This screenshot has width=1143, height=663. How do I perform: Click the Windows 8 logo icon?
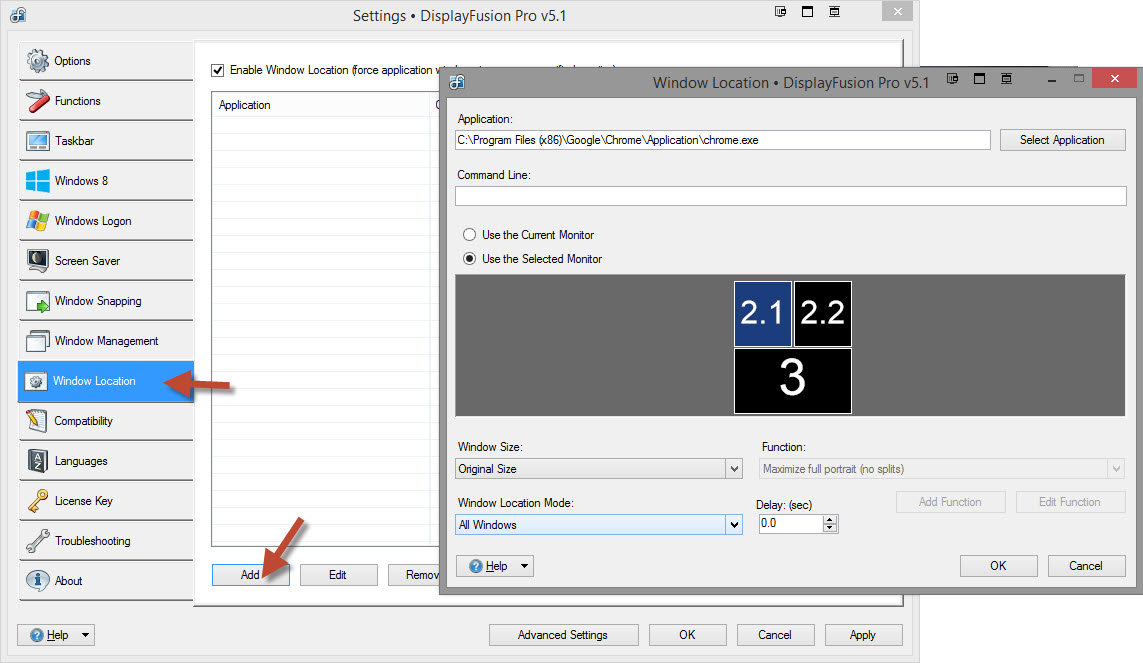pyautogui.click(x=38, y=181)
